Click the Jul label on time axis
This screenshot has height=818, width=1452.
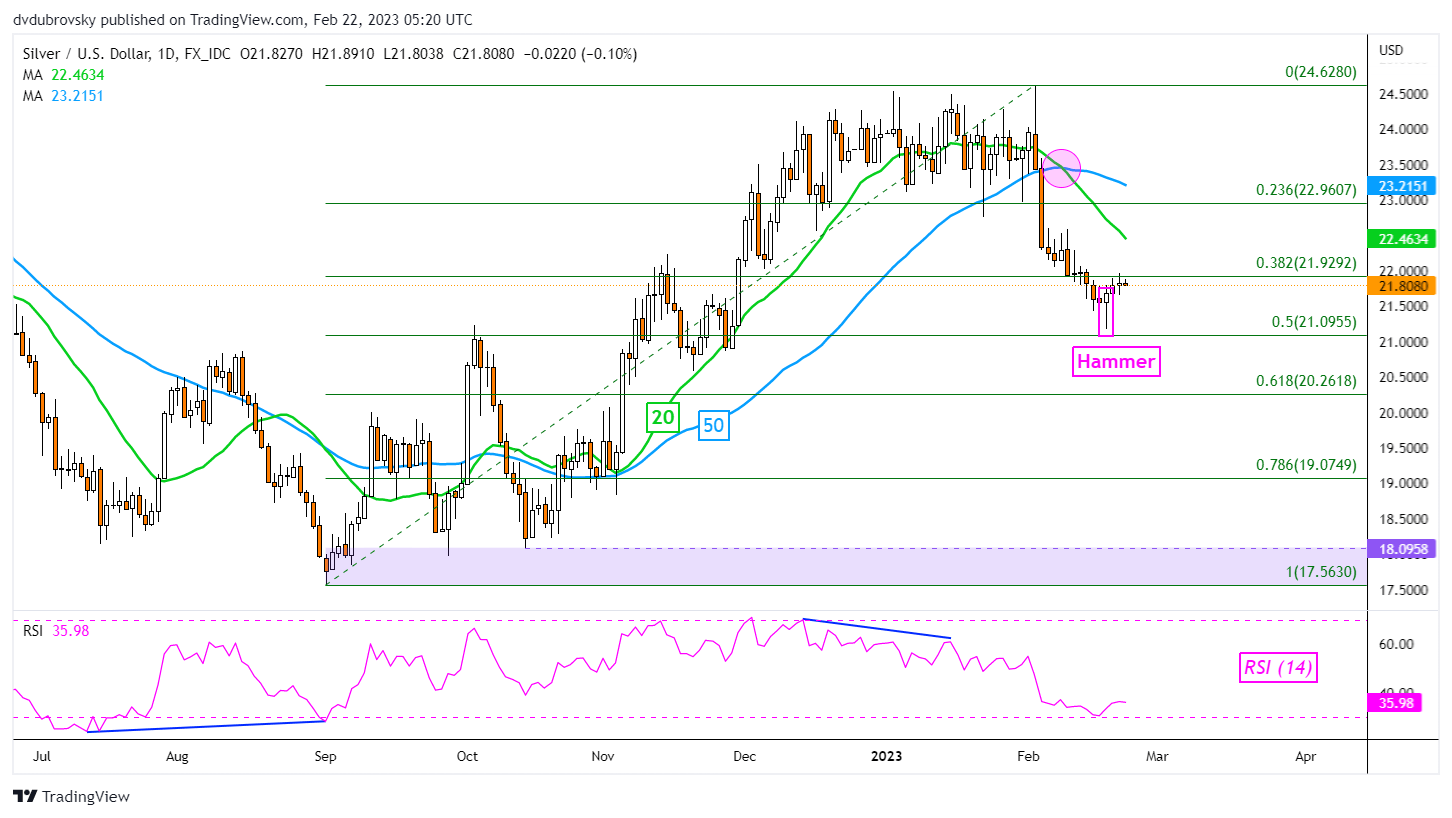click(41, 757)
